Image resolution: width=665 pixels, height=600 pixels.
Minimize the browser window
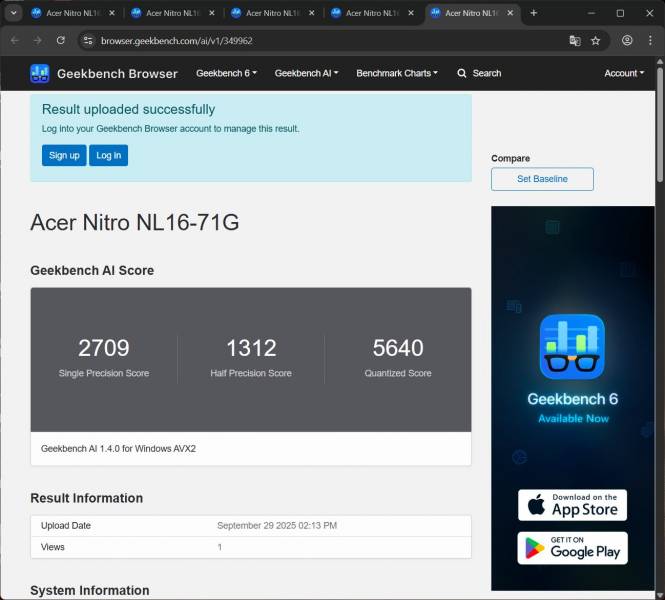592,13
